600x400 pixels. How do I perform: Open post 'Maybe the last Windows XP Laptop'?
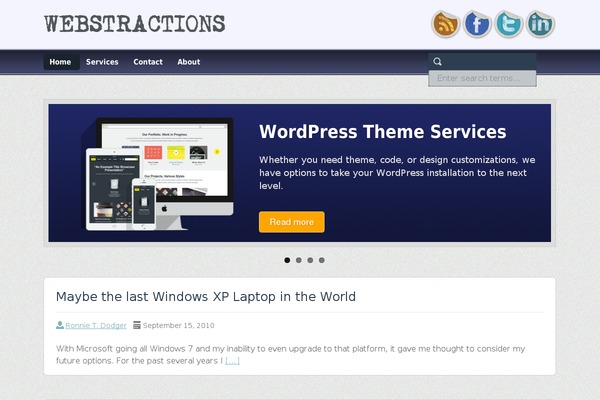pyautogui.click(x=206, y=297)
